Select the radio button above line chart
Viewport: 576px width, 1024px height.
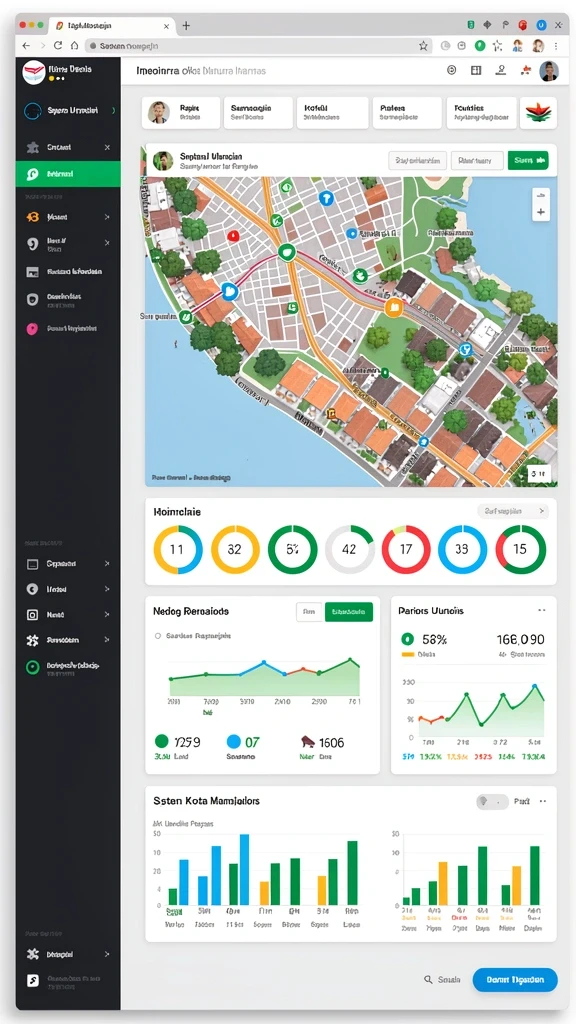(157, 635)
